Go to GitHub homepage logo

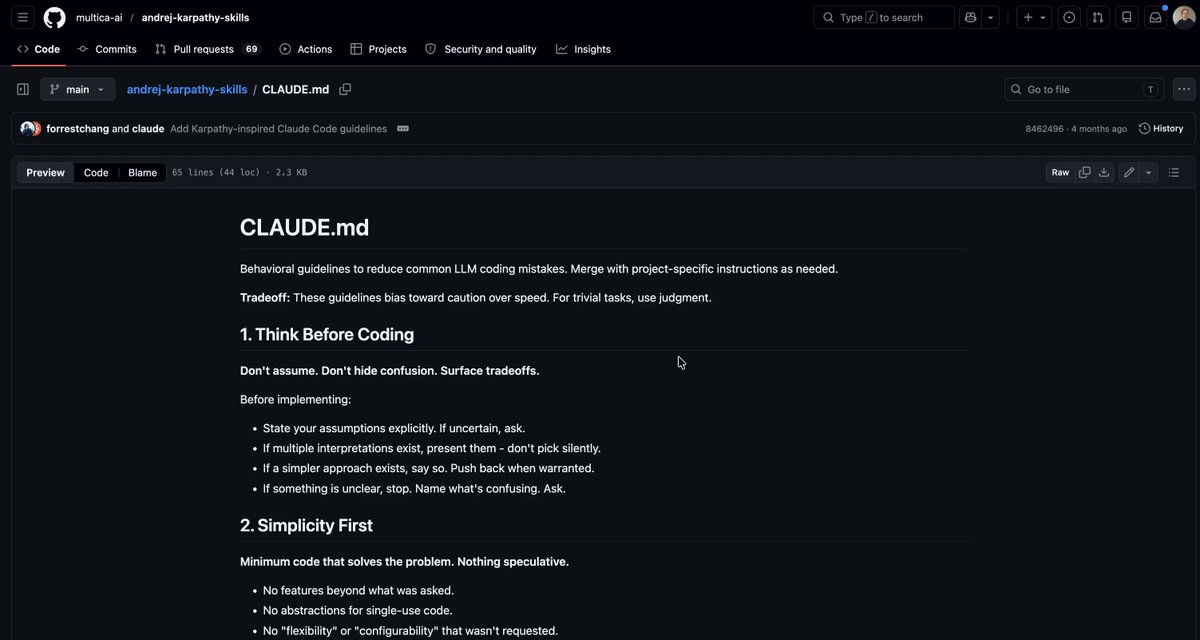coord(54,17)
